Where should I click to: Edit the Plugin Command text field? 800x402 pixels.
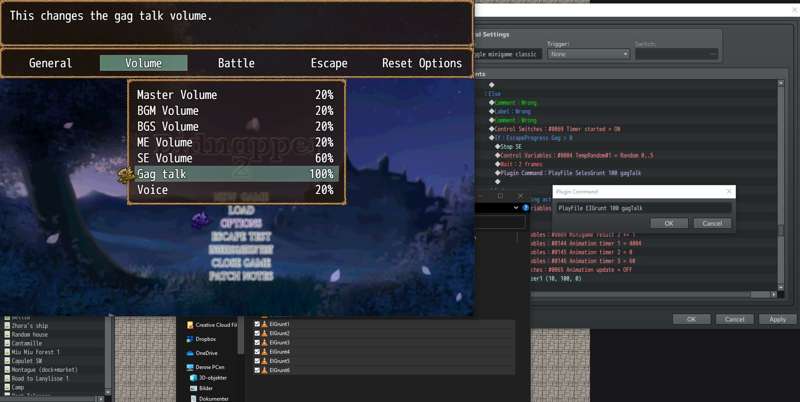click(x=644, y=208)
